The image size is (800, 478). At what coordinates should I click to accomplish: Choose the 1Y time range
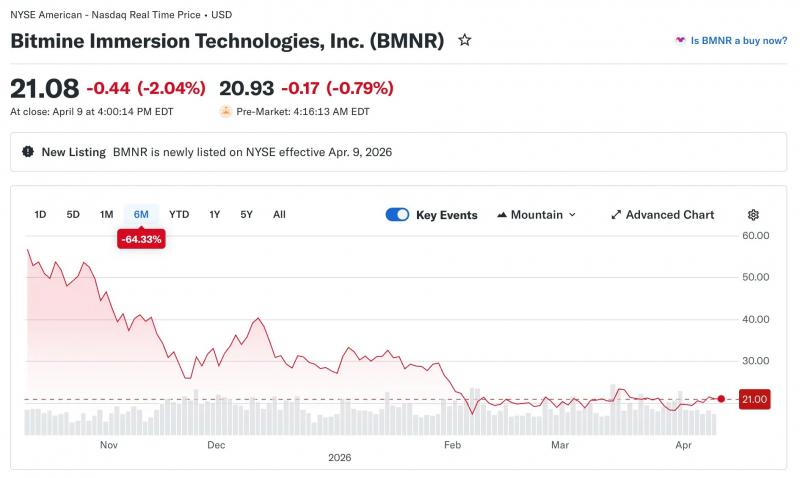coord(215,215)
